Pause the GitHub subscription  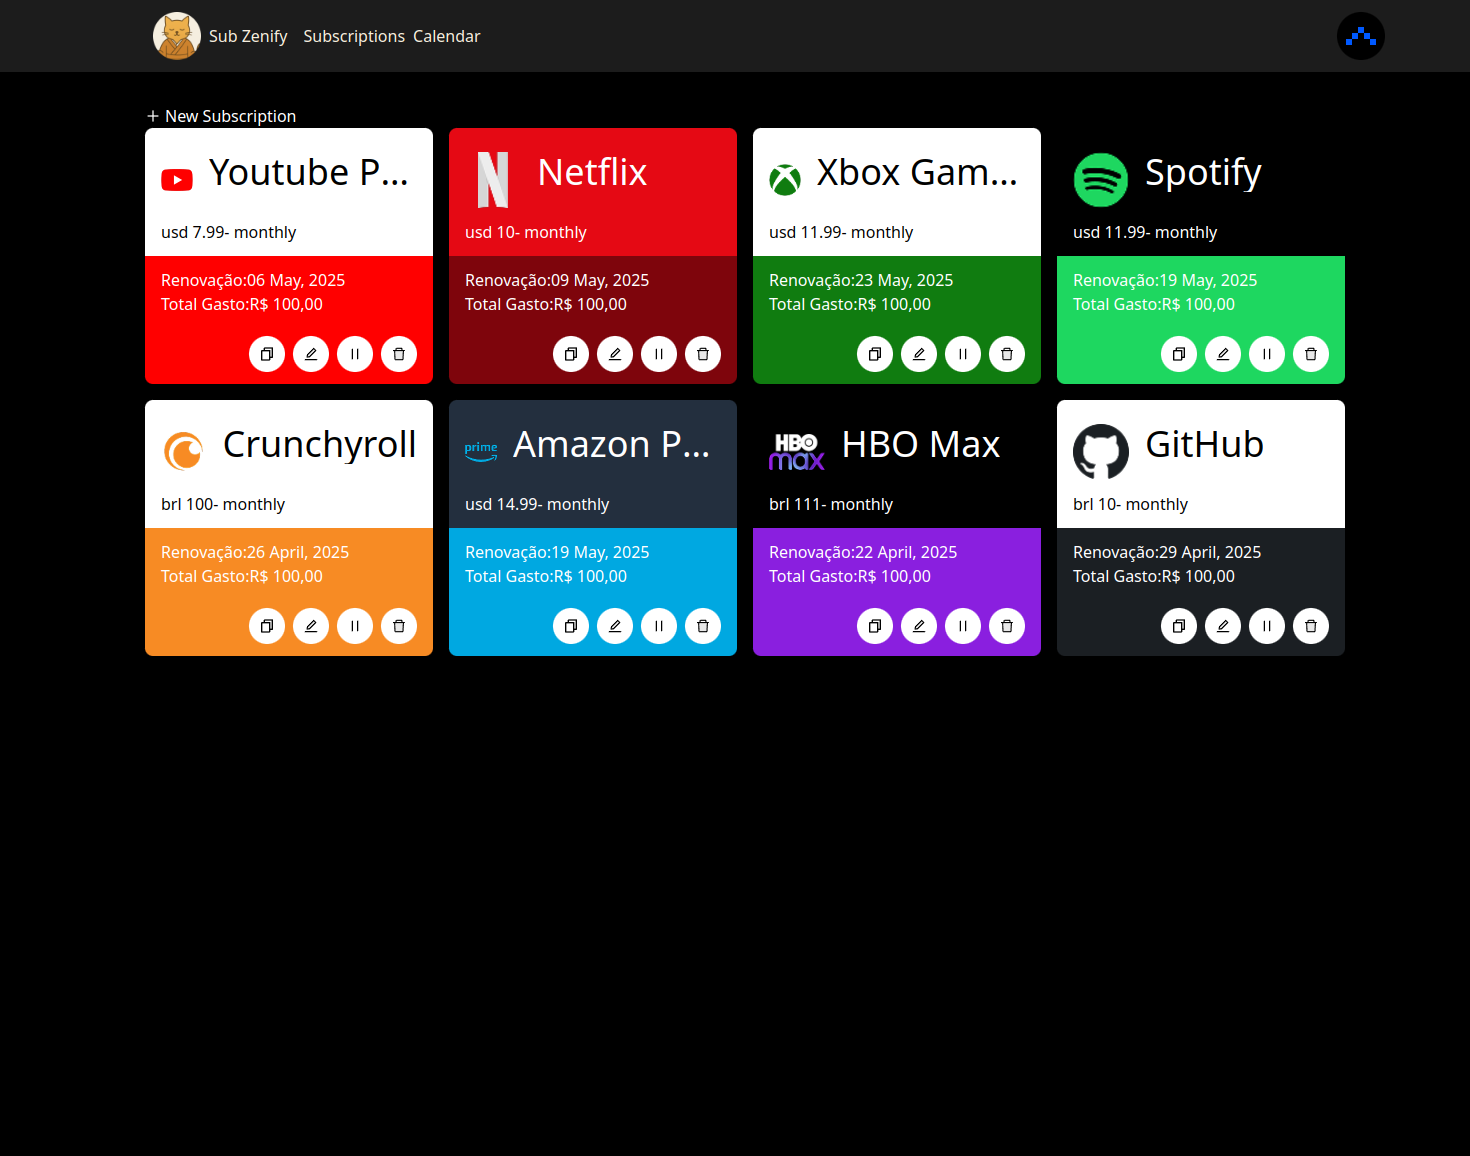pos(1266,626)
